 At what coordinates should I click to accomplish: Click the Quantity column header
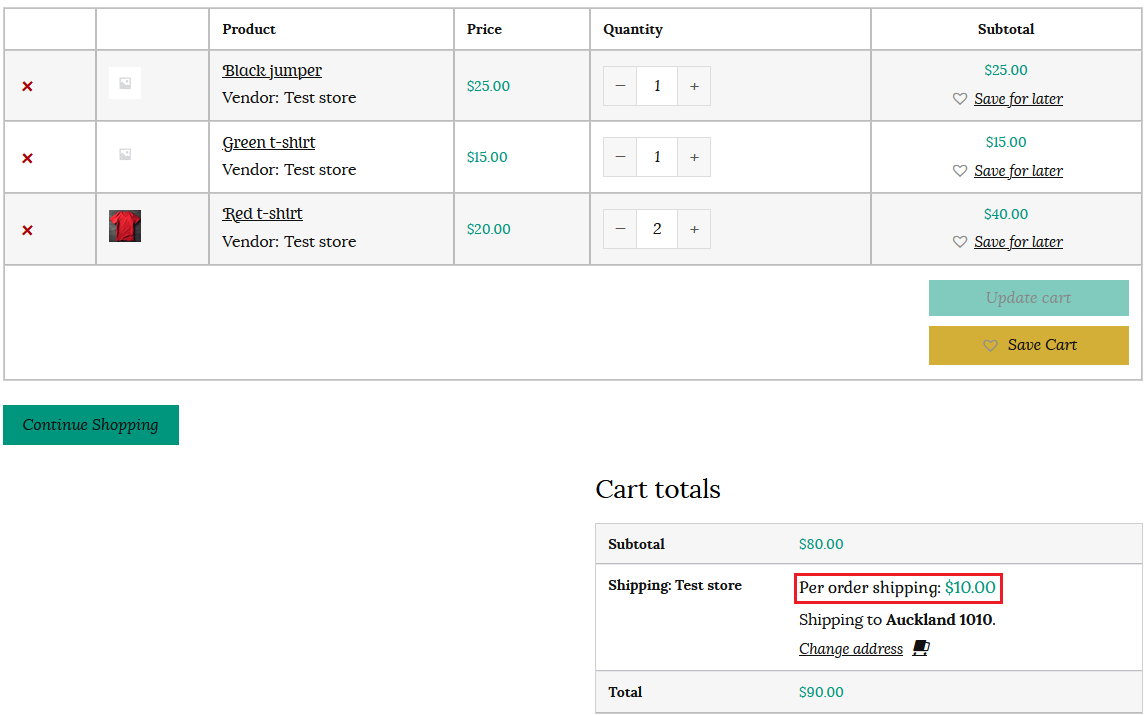coord(633,29)
